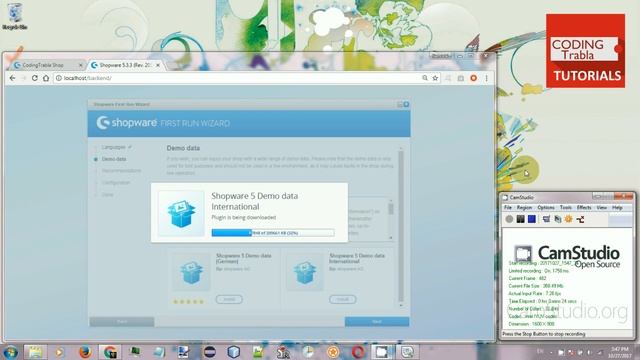Viewport: 640px width, 360px height.
Task: Open CamStudio File menu
Action: coord(508,208)
